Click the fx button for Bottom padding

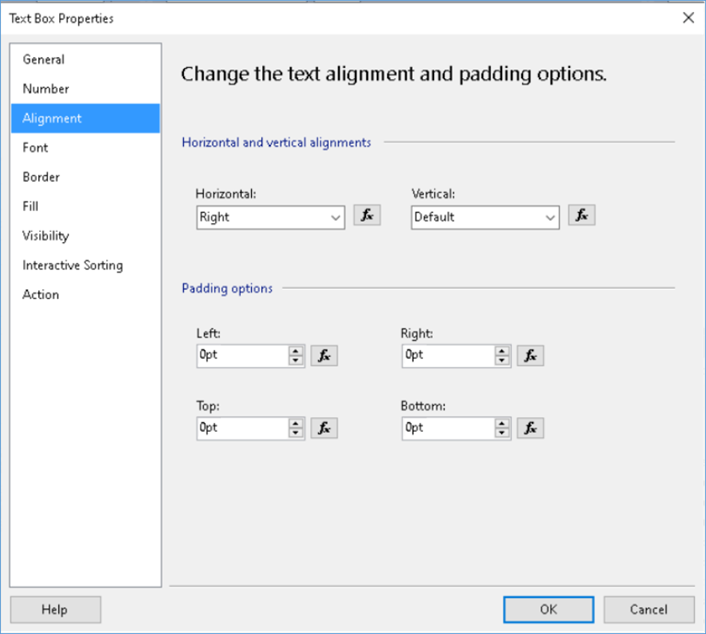(530, 428)
